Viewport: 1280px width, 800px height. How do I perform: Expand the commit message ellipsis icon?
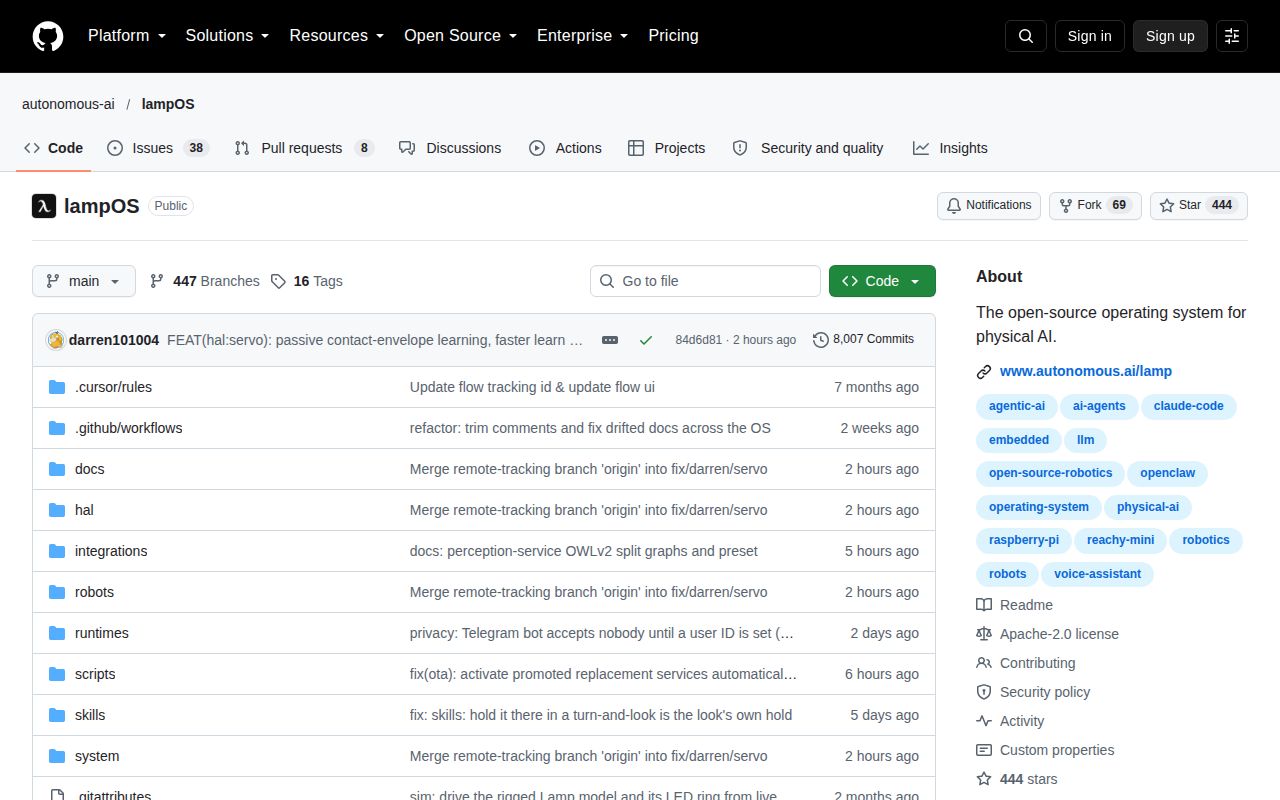coord(610,340)
